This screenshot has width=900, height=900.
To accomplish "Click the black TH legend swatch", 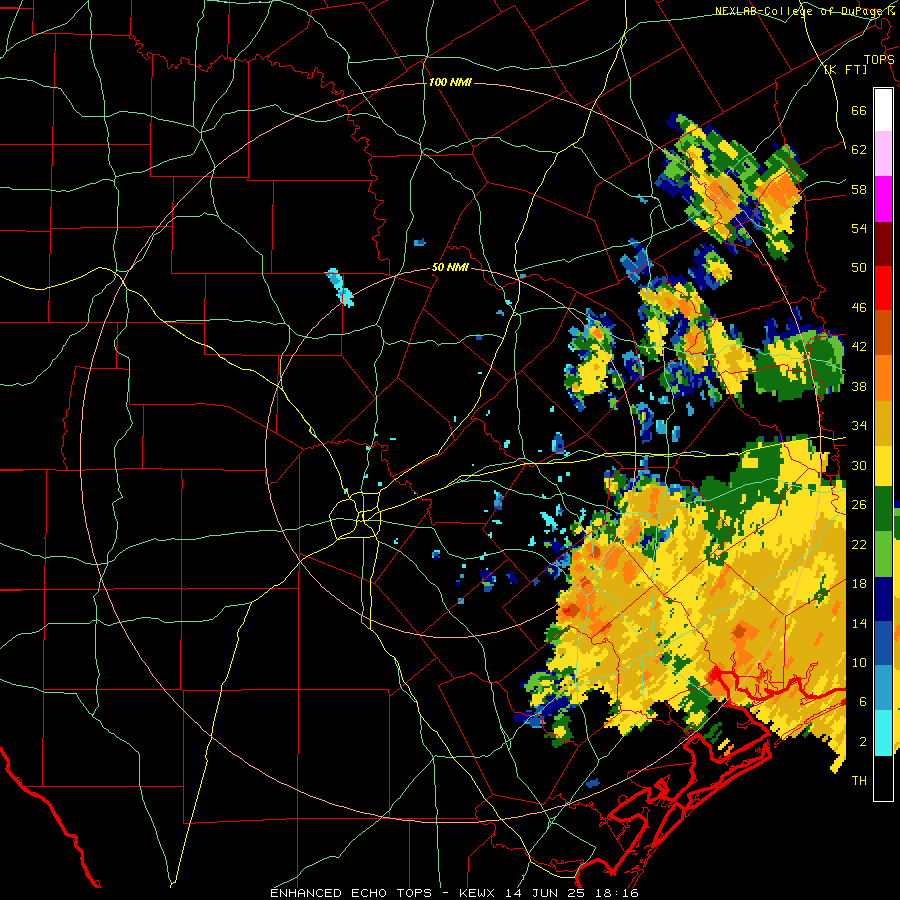I will click(x=883, y=778).
